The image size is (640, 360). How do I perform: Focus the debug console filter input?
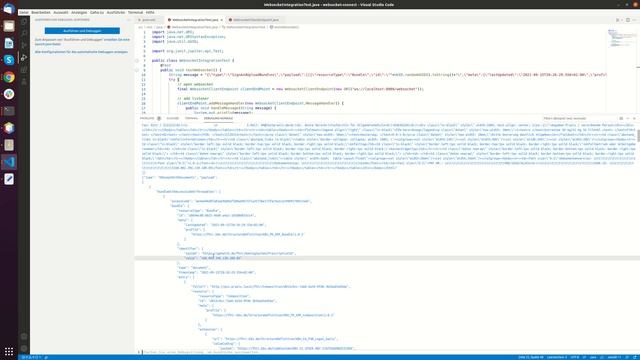coord(579,118)
